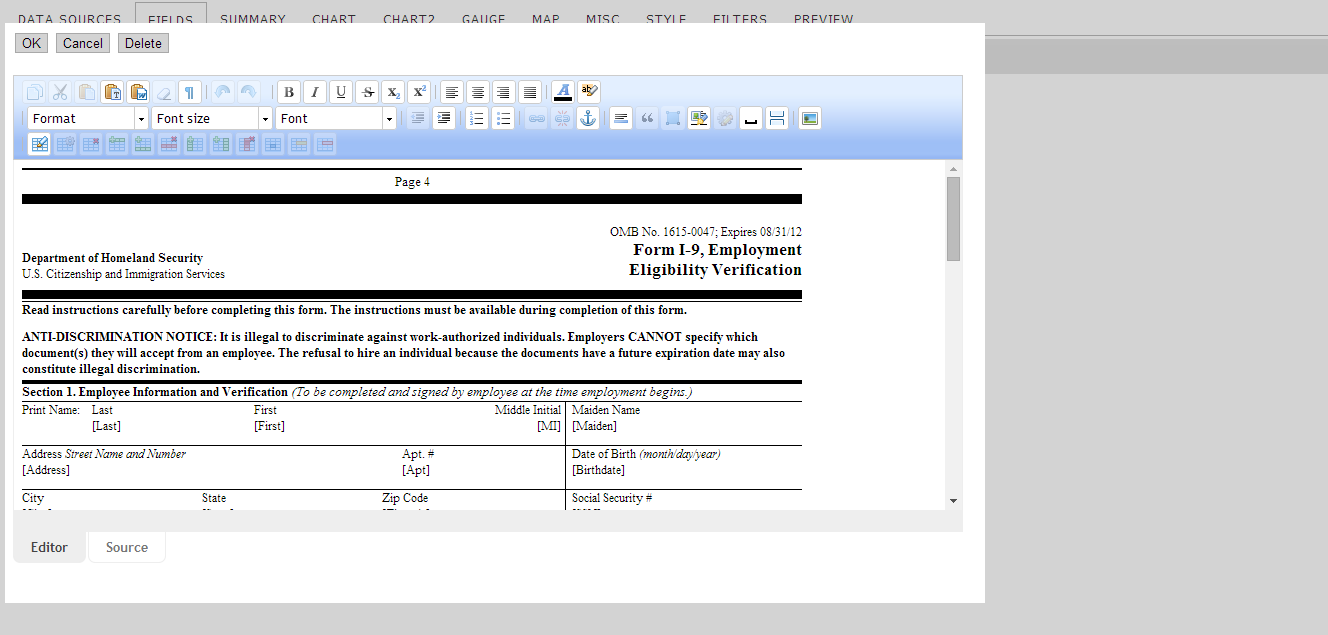Click the image edit pencil icon
This screenshot has width=1328, height=635.
click(x=699, y=118)
